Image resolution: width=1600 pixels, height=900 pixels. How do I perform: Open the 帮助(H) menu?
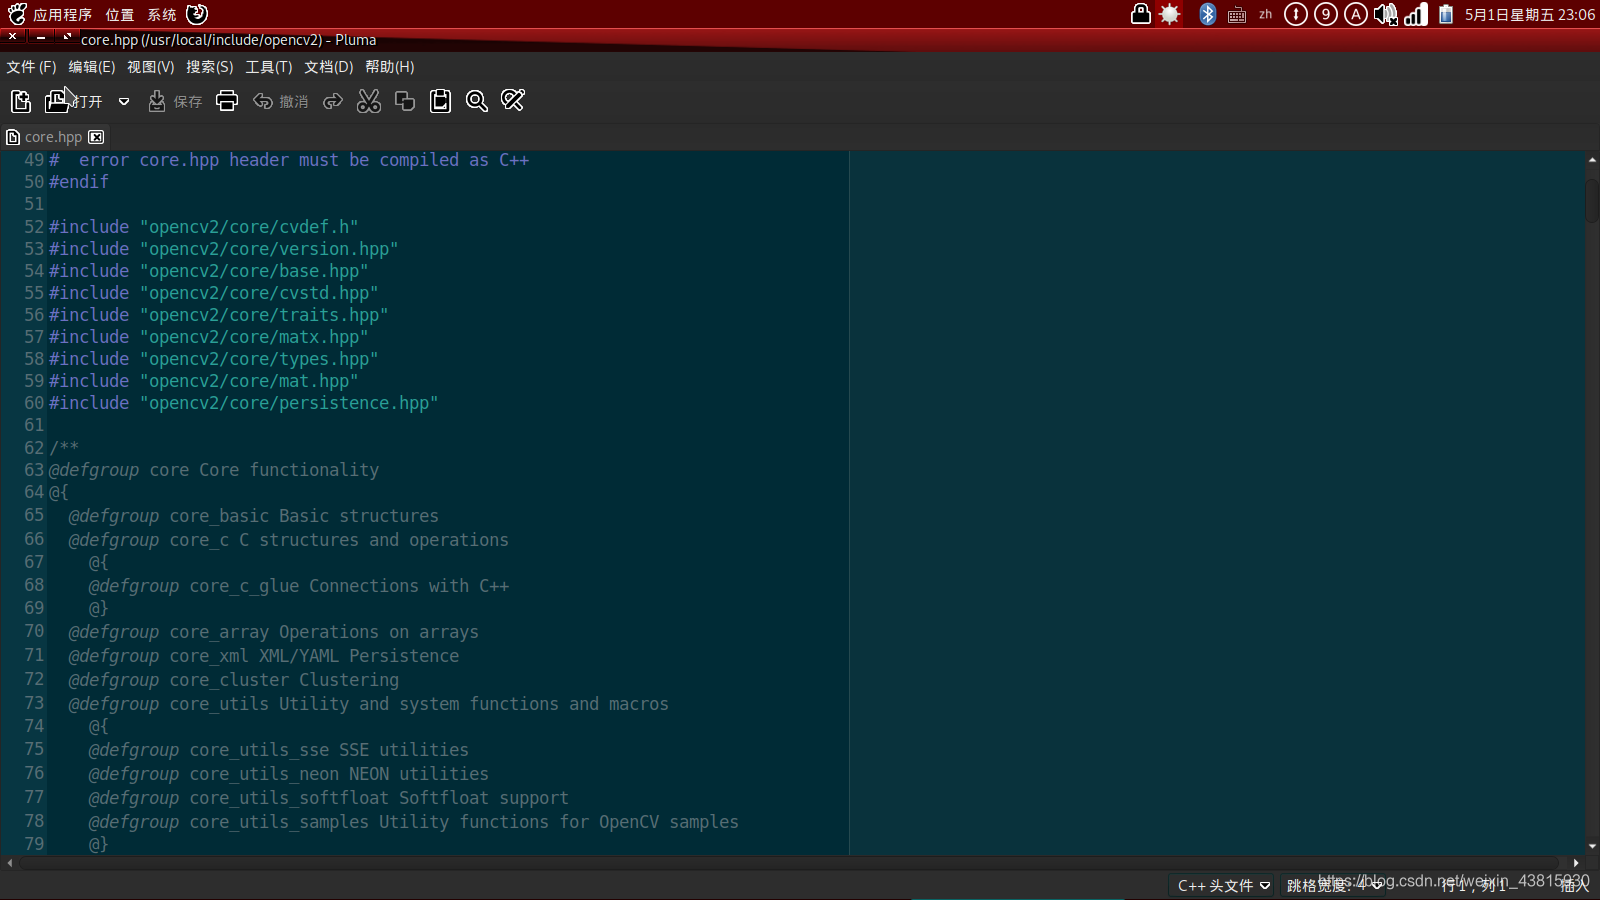(x=389, y=67)
